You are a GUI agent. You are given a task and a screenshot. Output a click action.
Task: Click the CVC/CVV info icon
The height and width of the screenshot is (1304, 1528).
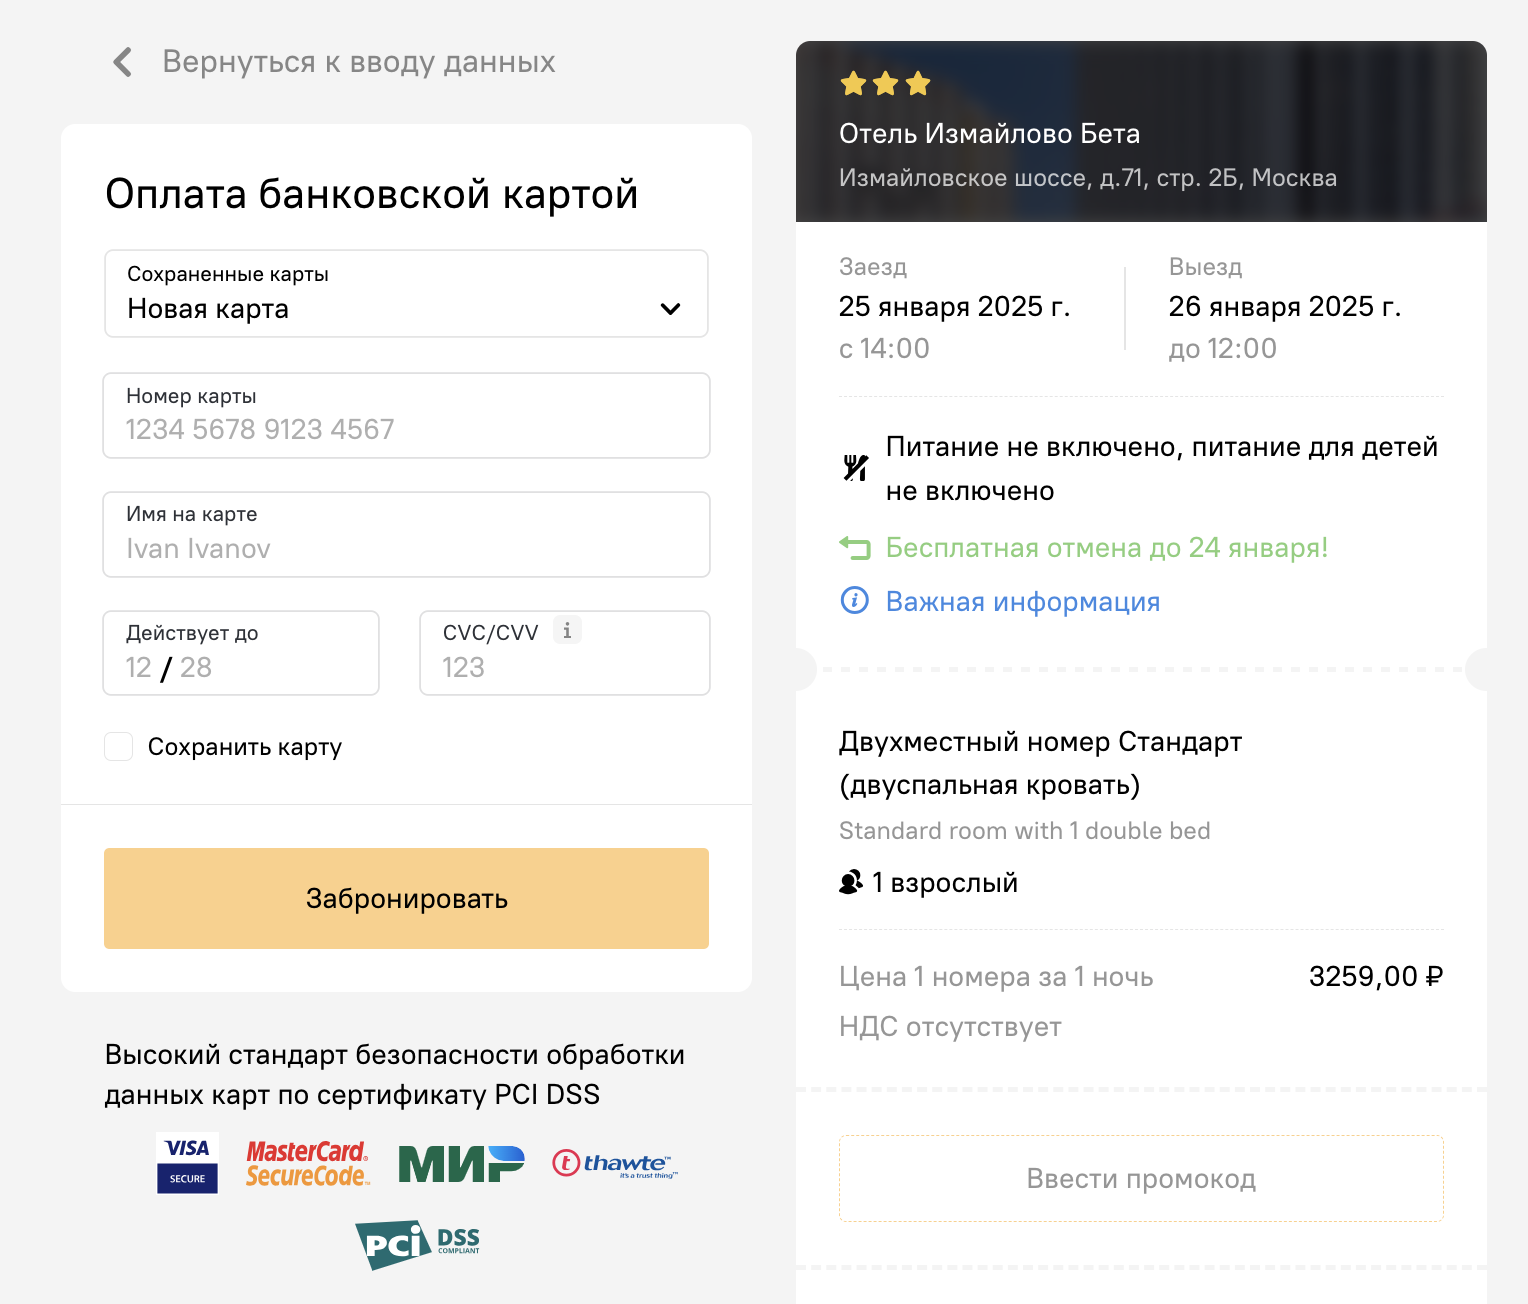tap(567, 630)
